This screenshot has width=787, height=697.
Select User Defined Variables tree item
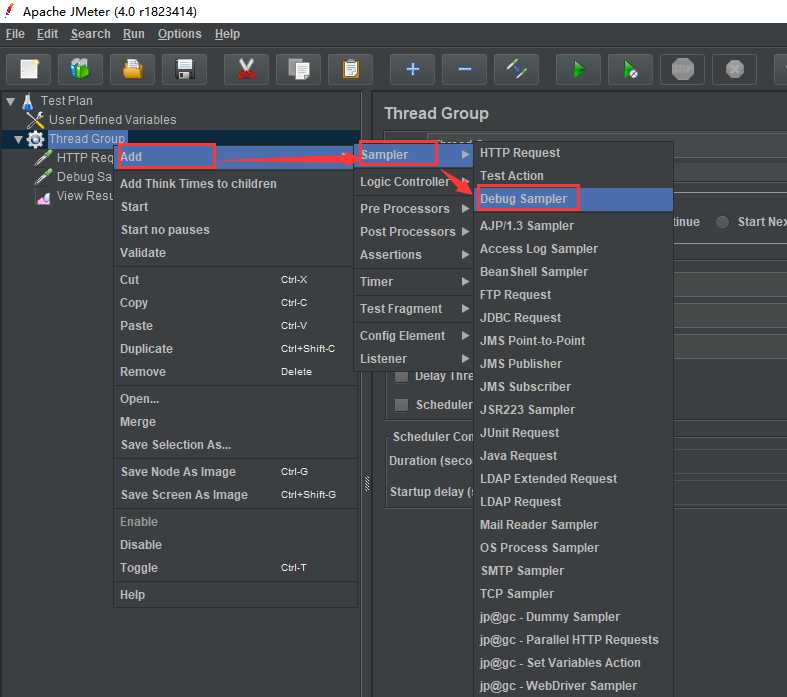[112, 120]
